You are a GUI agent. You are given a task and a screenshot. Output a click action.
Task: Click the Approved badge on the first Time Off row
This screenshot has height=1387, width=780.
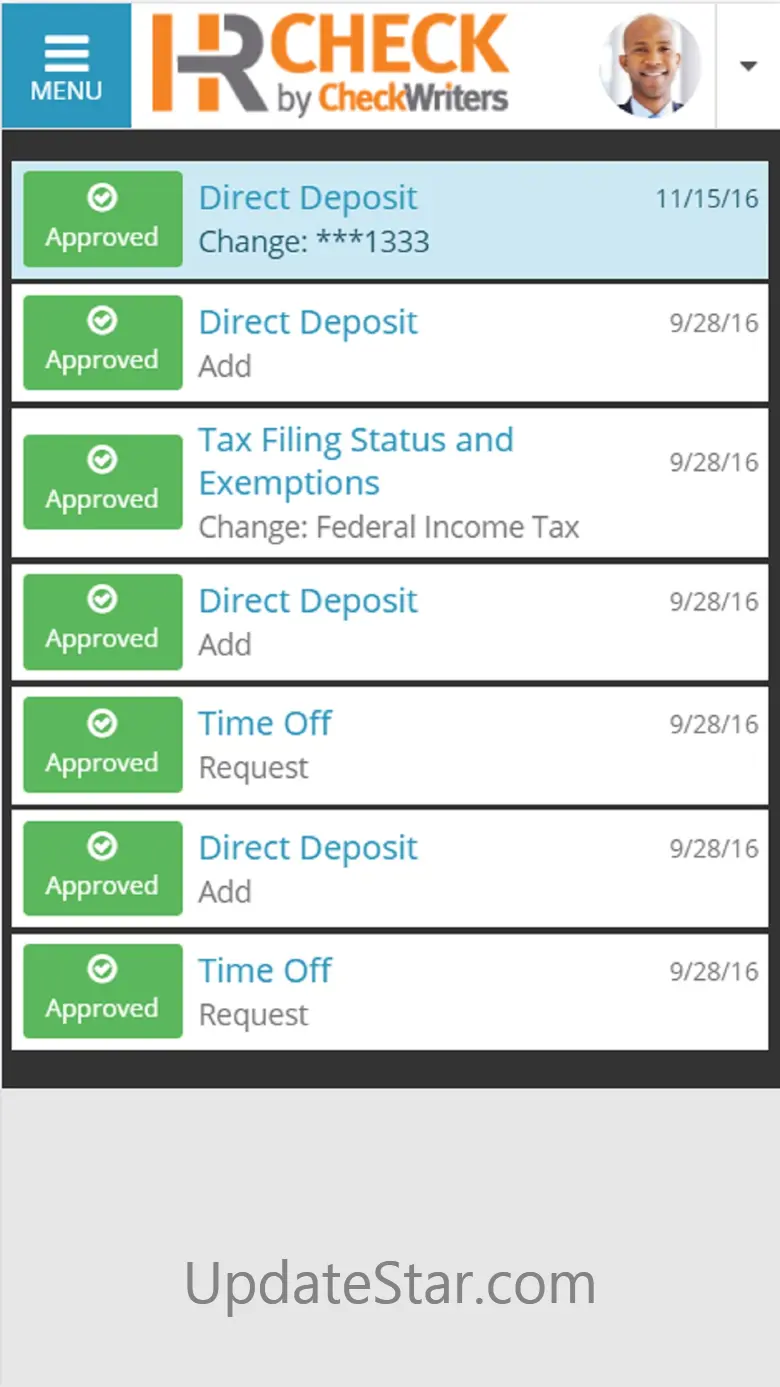(x=102, y=744)
